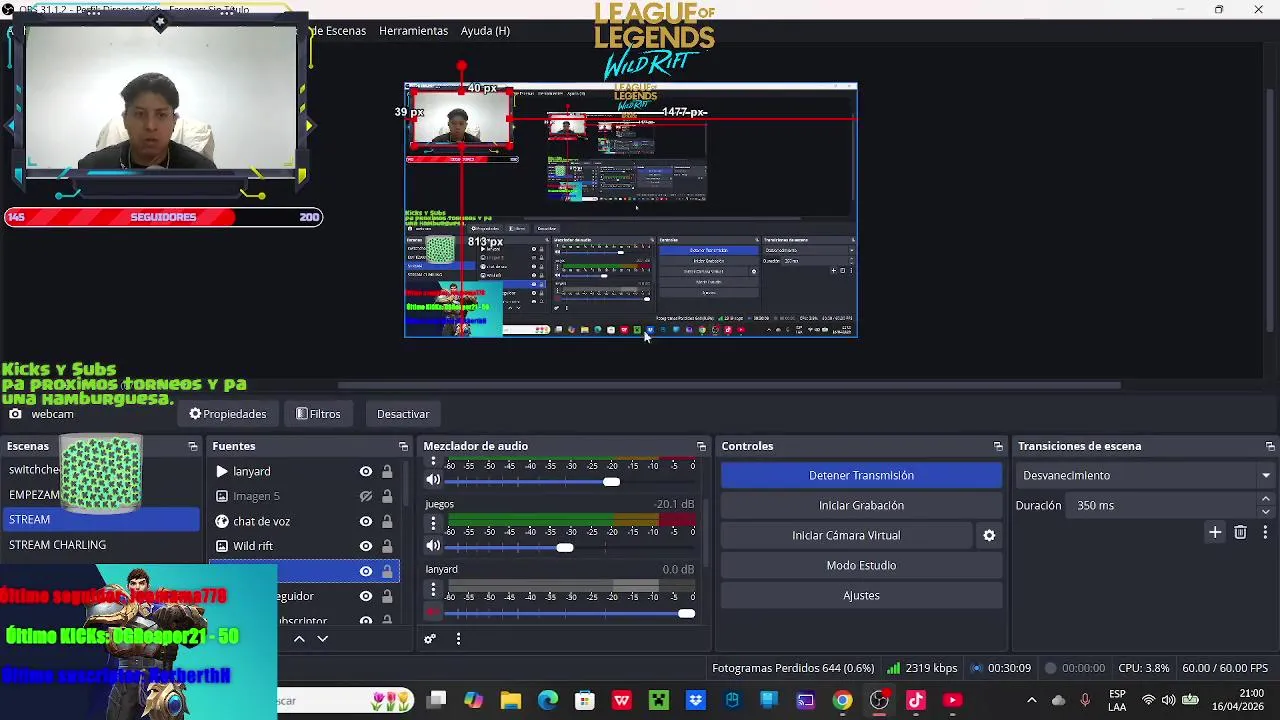This screenshot has height=720, width=1280.
Task: Open Google Chrome from the taskbar
Action: click(842, 700)
